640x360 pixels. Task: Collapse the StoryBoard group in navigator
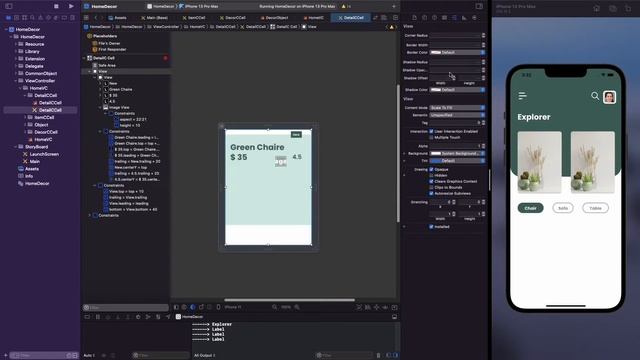tap(16, 147)
